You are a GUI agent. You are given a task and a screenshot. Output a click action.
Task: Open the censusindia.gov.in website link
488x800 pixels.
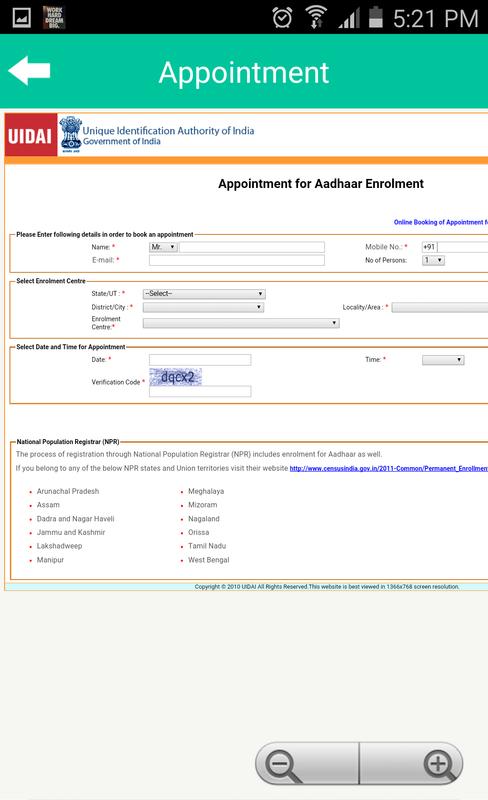pyautogui.click(x=389, y=468)
